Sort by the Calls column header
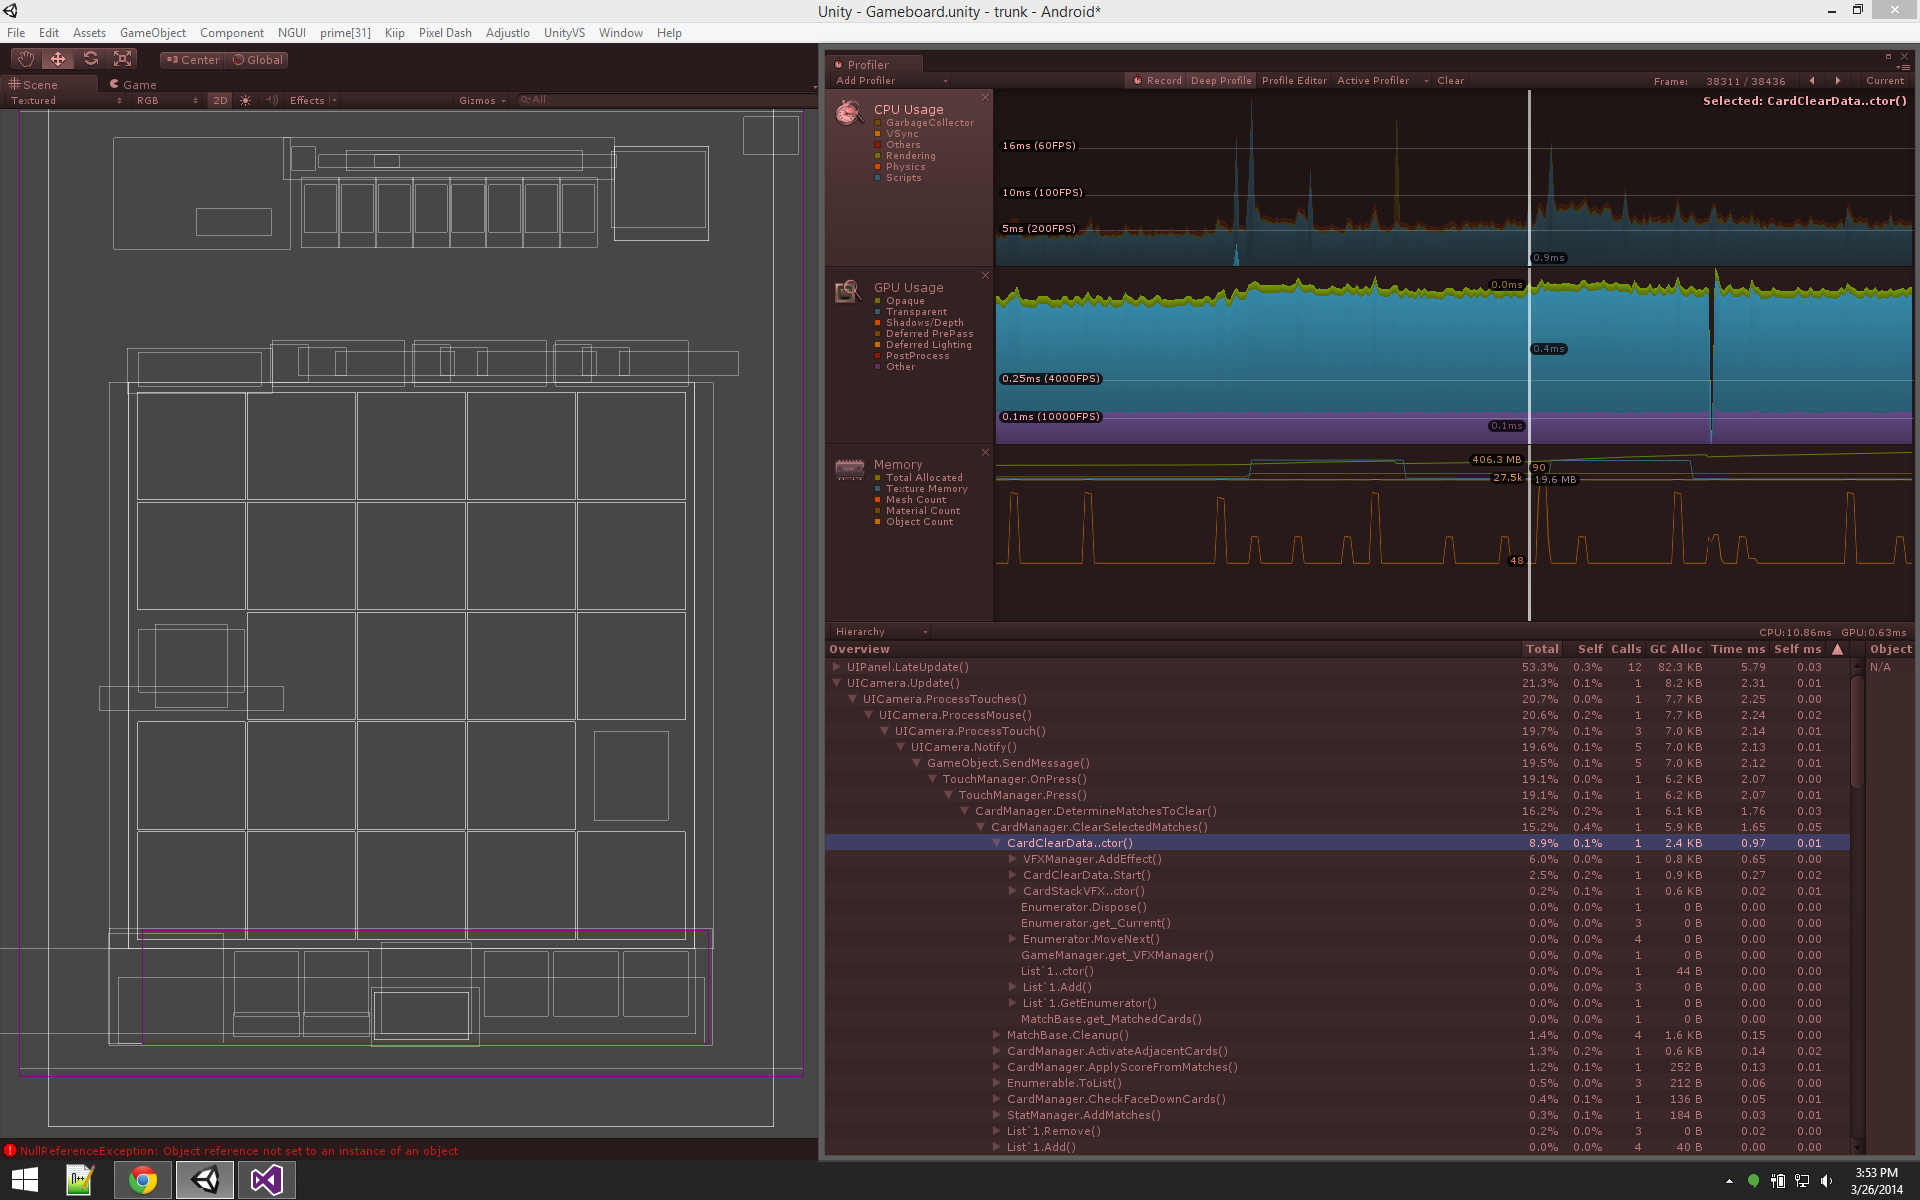This screenshot has width=1920, height=1200. (x=1625, y=649)
